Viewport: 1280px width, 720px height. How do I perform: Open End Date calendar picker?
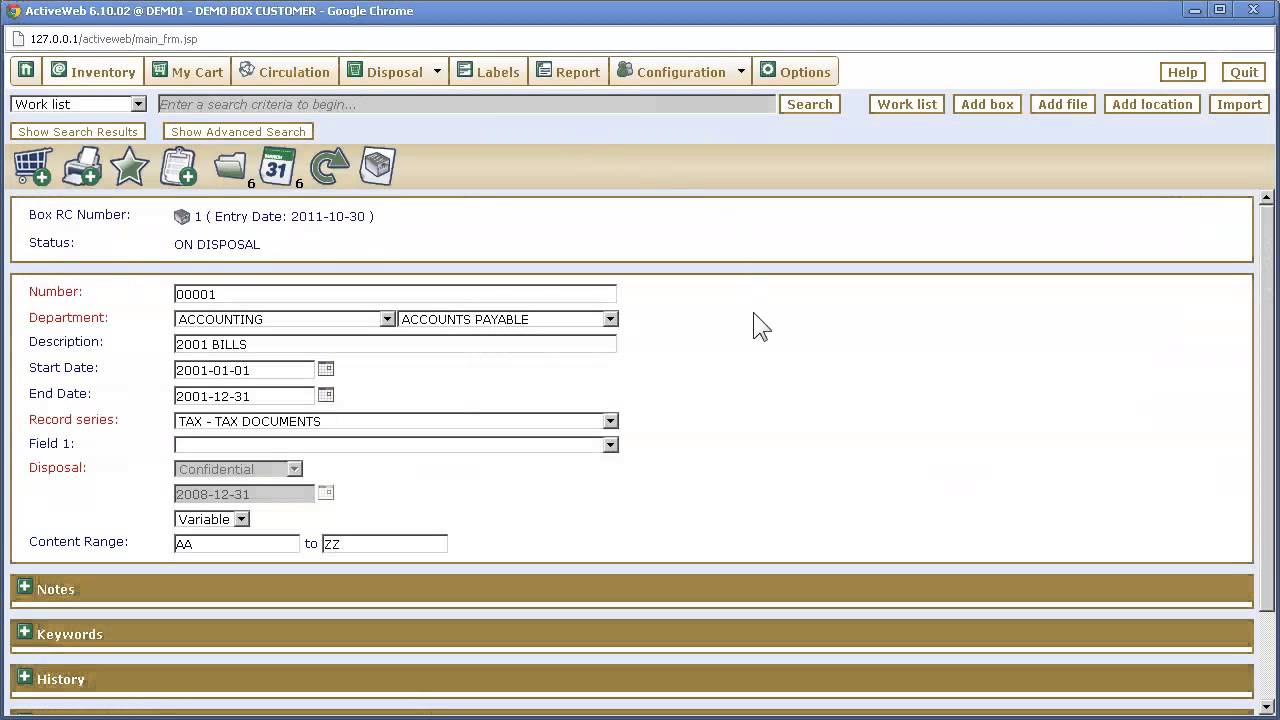(326, 395)
